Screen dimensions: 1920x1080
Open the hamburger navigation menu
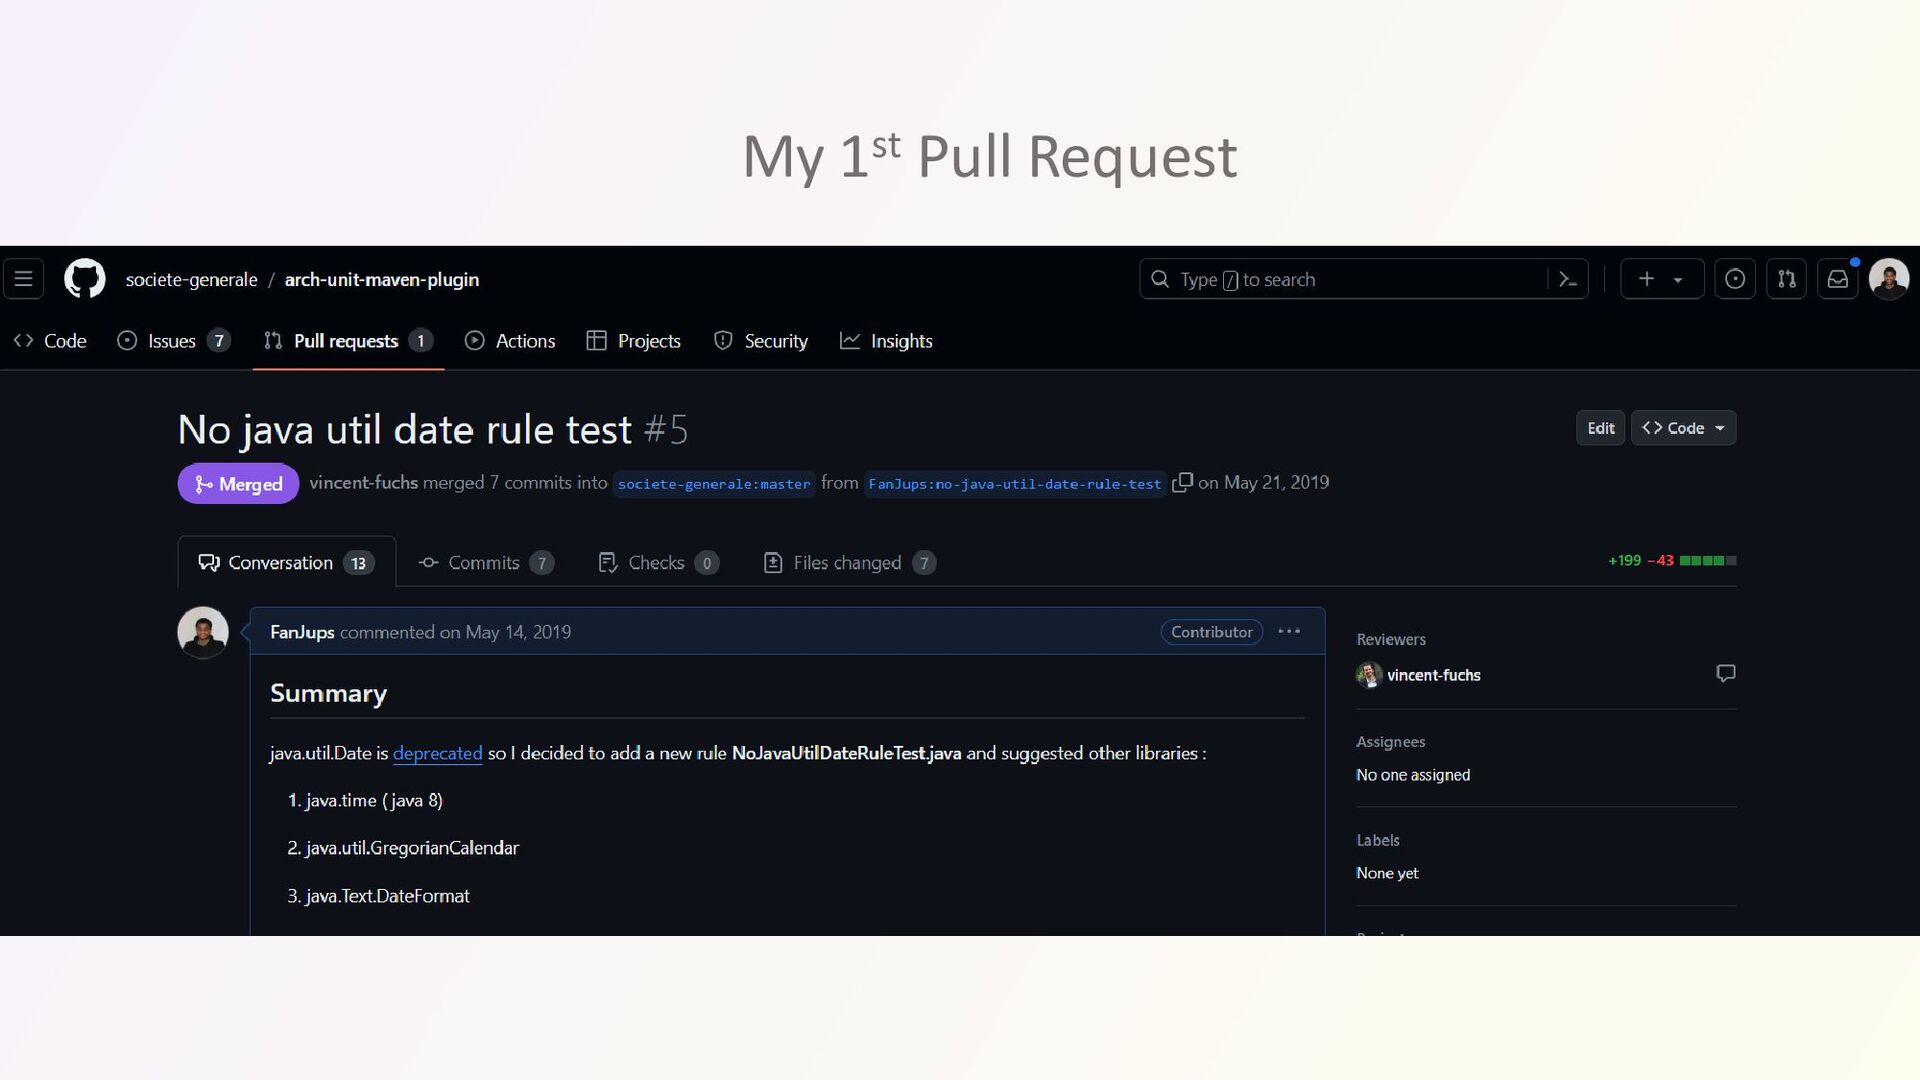point(24,279)
